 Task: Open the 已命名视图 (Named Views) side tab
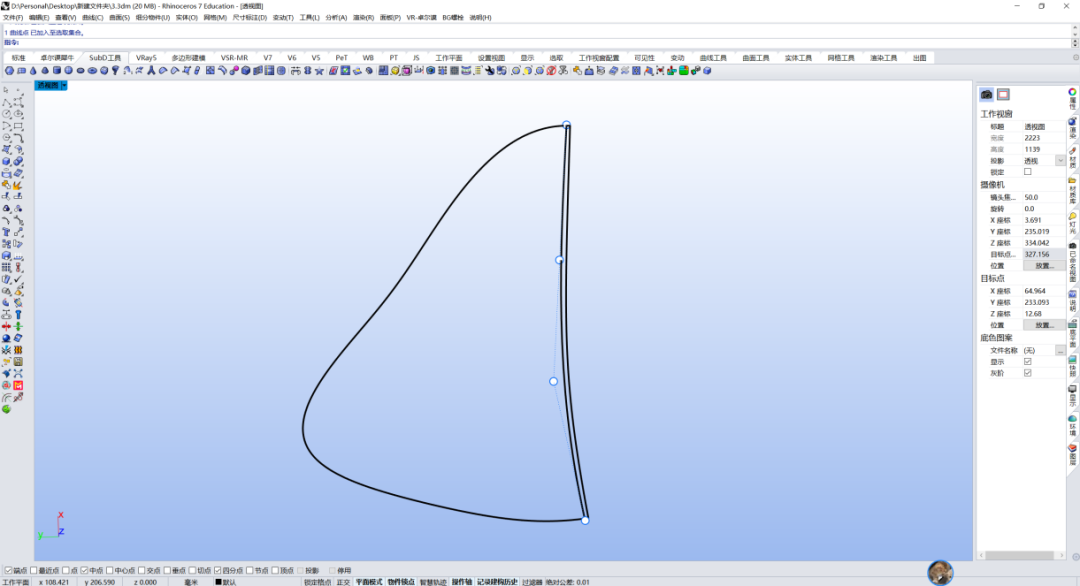(1072, 263)
